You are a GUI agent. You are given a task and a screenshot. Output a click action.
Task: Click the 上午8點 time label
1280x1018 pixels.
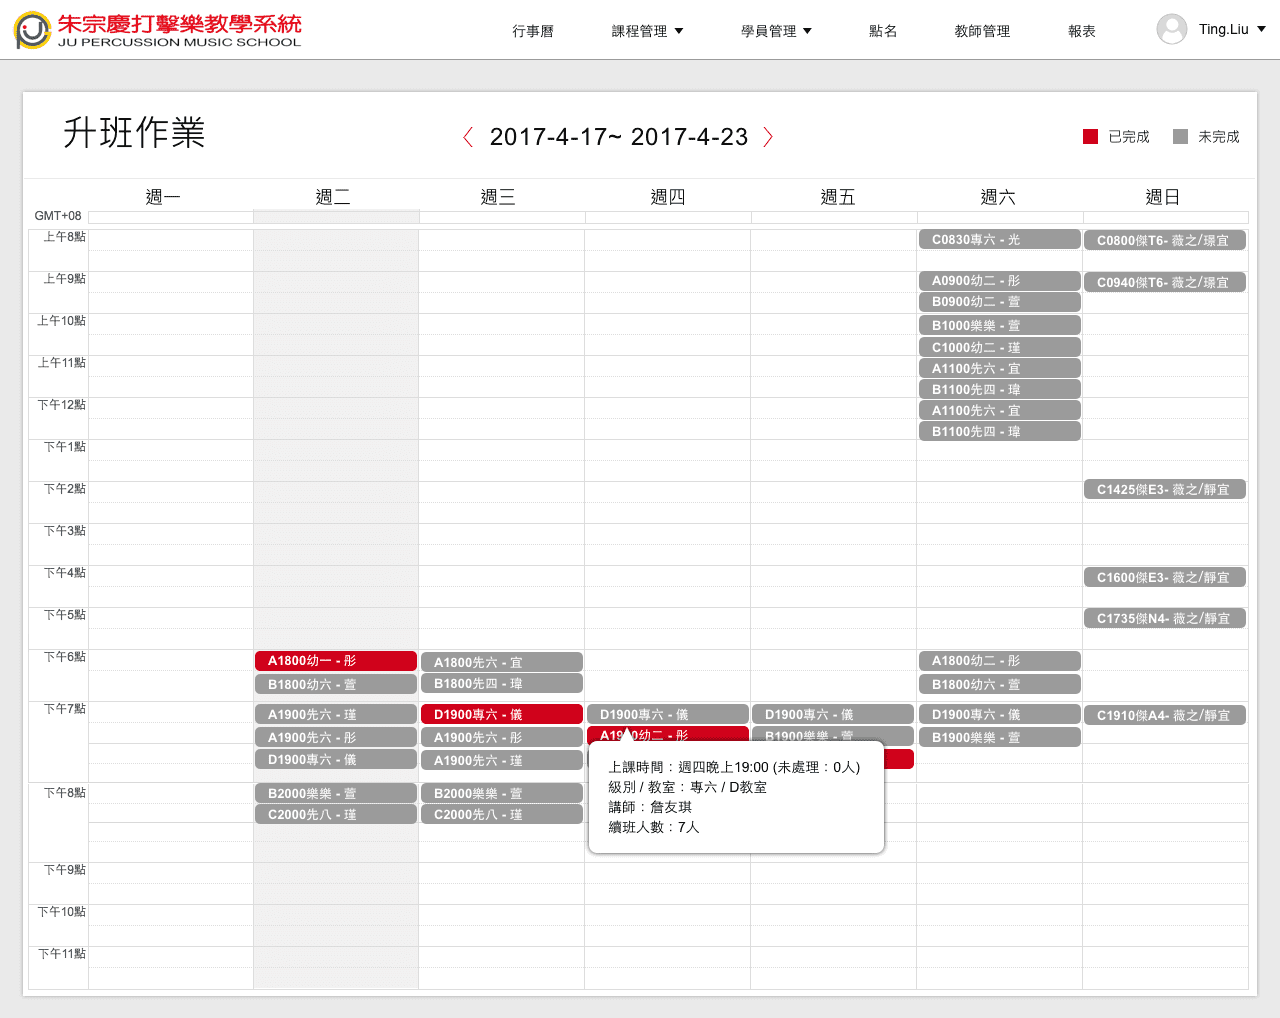point(64,237)
